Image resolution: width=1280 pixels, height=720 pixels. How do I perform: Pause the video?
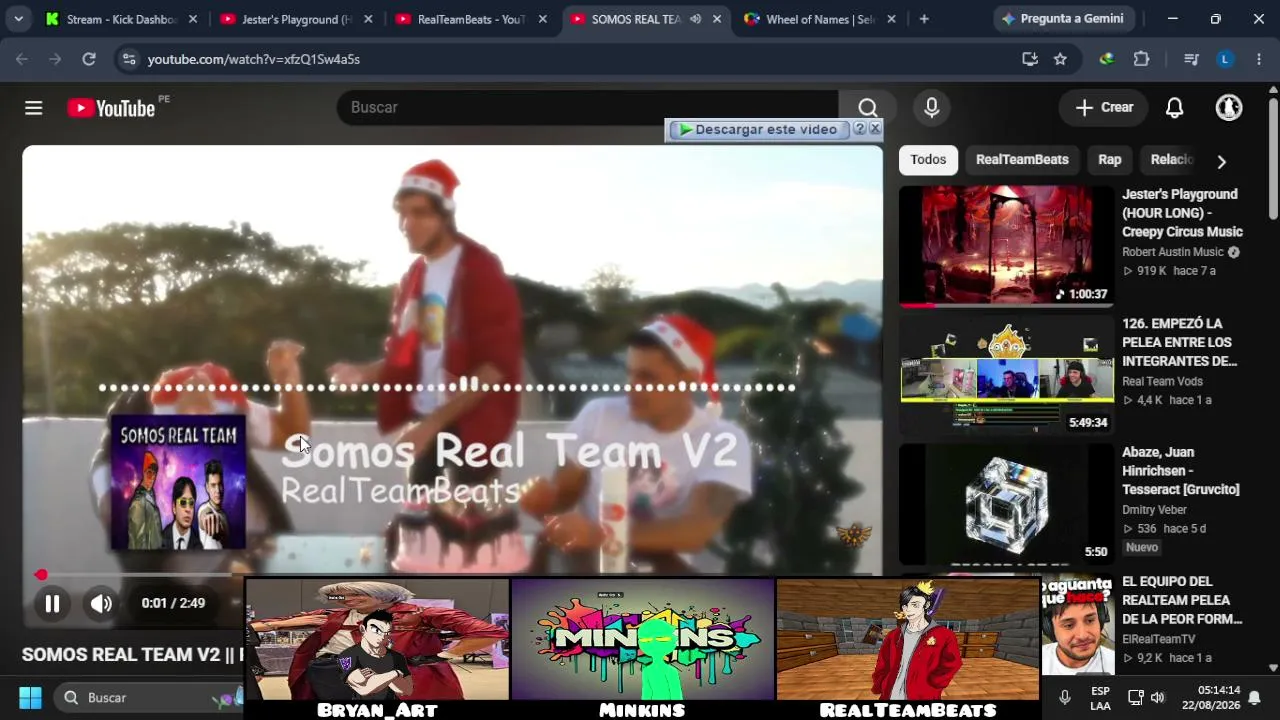tap(52, 603)
